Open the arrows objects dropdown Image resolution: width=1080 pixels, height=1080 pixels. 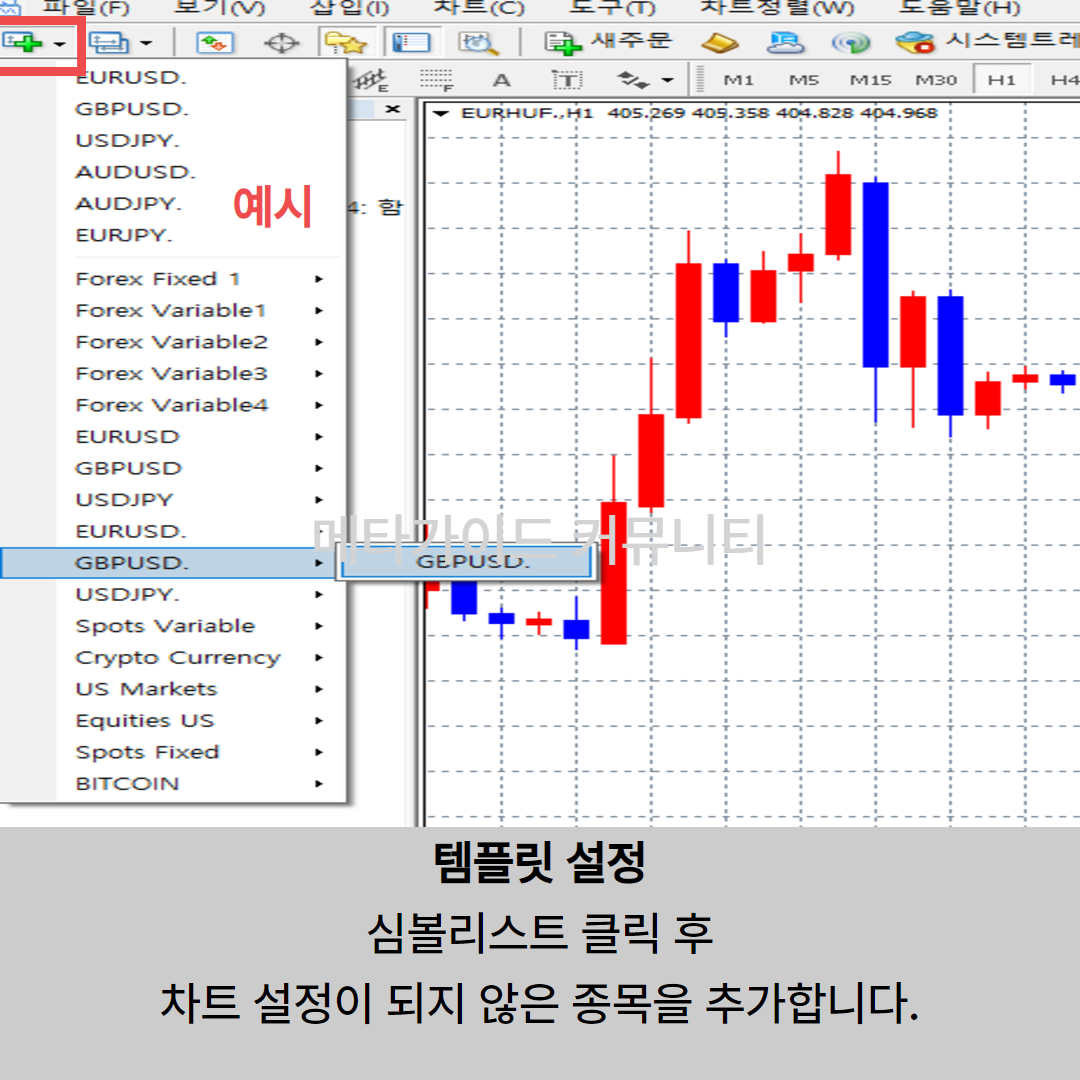[643, 80]
